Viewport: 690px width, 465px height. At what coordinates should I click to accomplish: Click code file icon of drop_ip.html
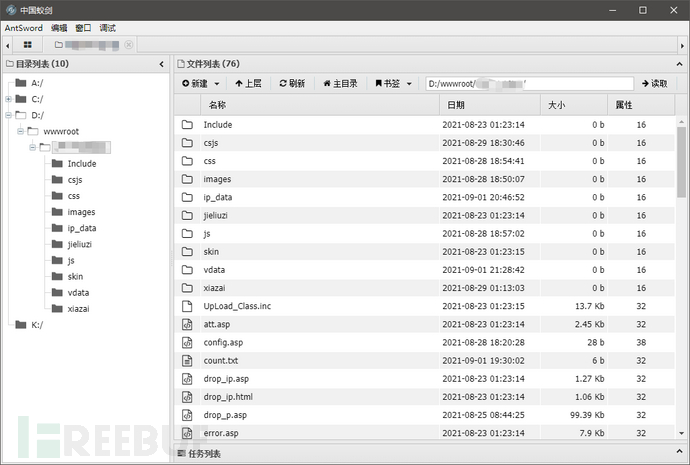[x=187, y=397]
